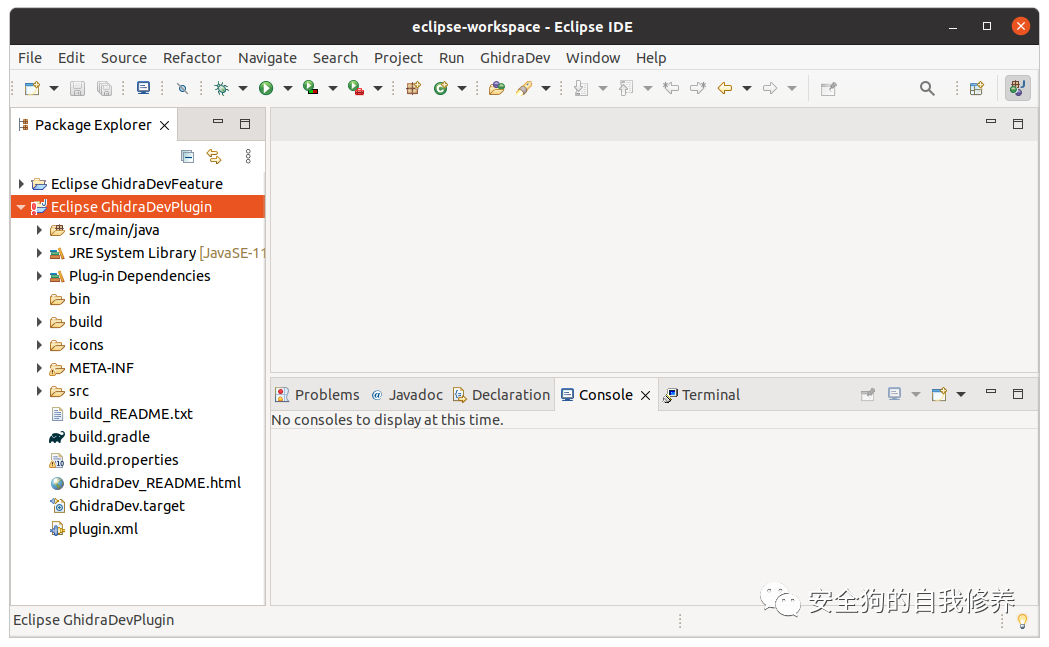The height and width of the screenshot is (647, 1049).
Task: Open the Coverage dropdown arrow
Action: click(332, 88)
